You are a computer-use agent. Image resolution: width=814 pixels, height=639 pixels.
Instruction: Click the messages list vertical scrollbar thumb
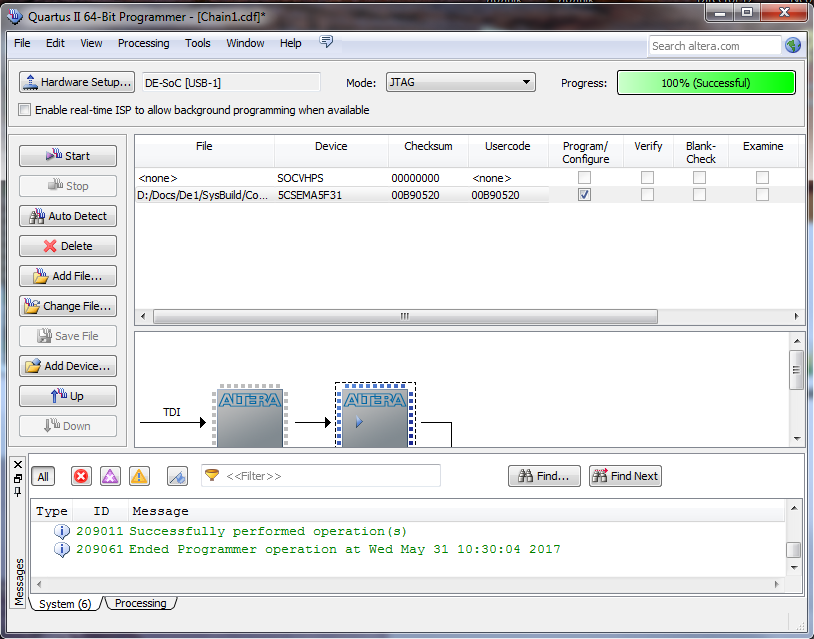[793, 550]
